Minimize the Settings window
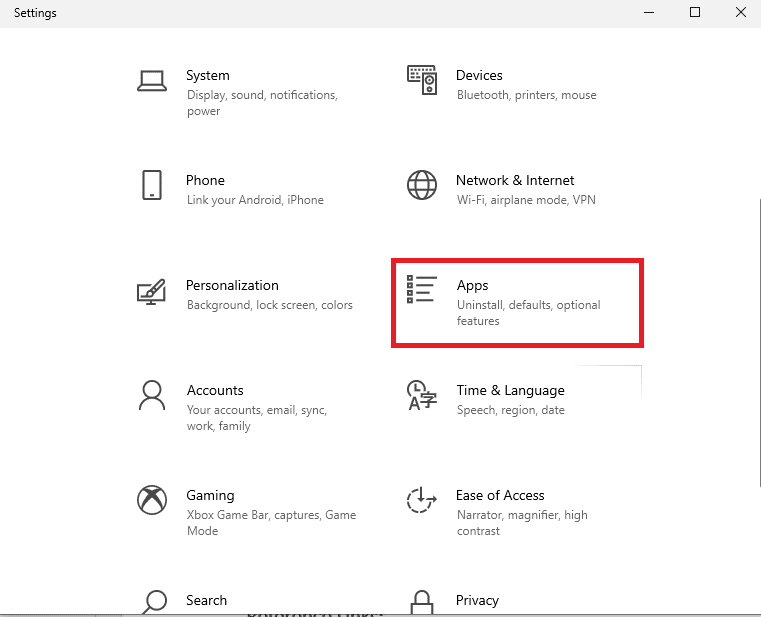 click(649, 13)
